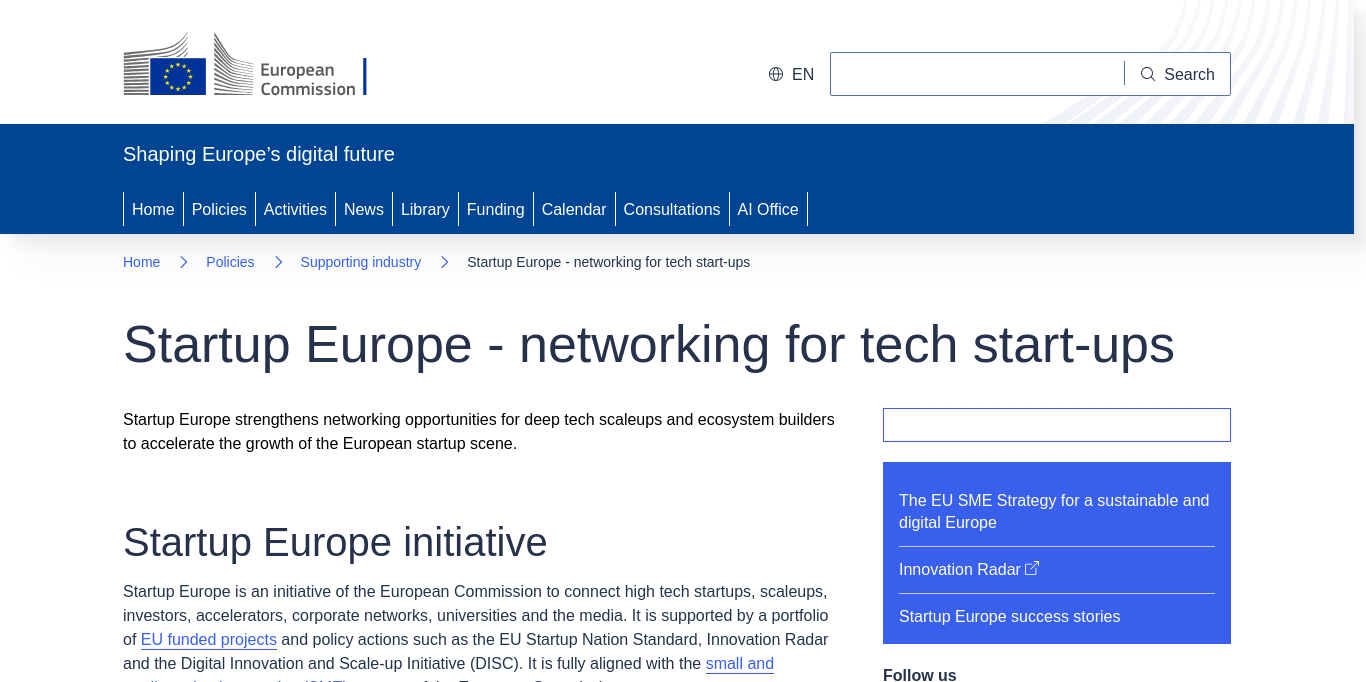Follow the Supporting industry breadcrumb link

point(361,262)
